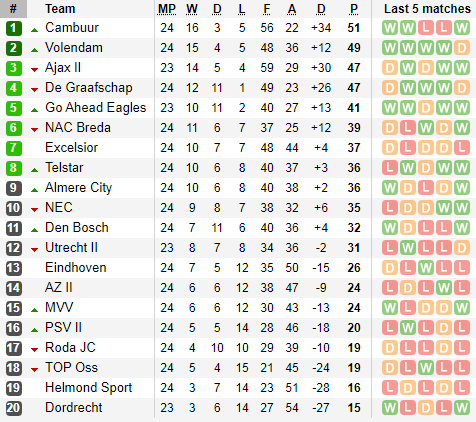Click the first loss badge in Telstar's form
476x422 pixels.
coord(390,168)
